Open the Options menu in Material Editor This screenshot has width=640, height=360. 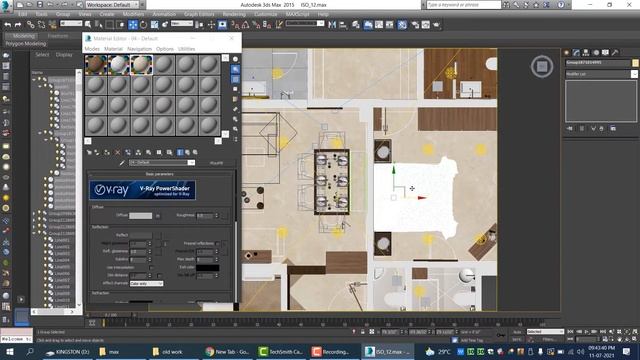pos(164,49)
